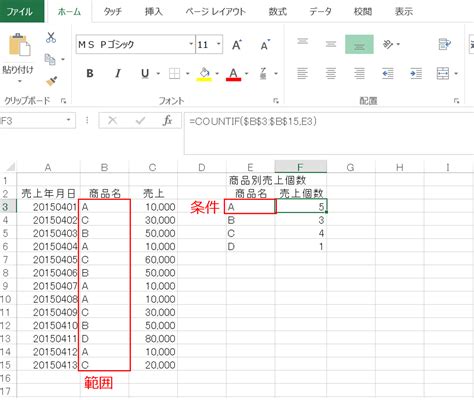Switch to ページレイアウト tab
Screen dimensions: 474x400
coord(215,12)
